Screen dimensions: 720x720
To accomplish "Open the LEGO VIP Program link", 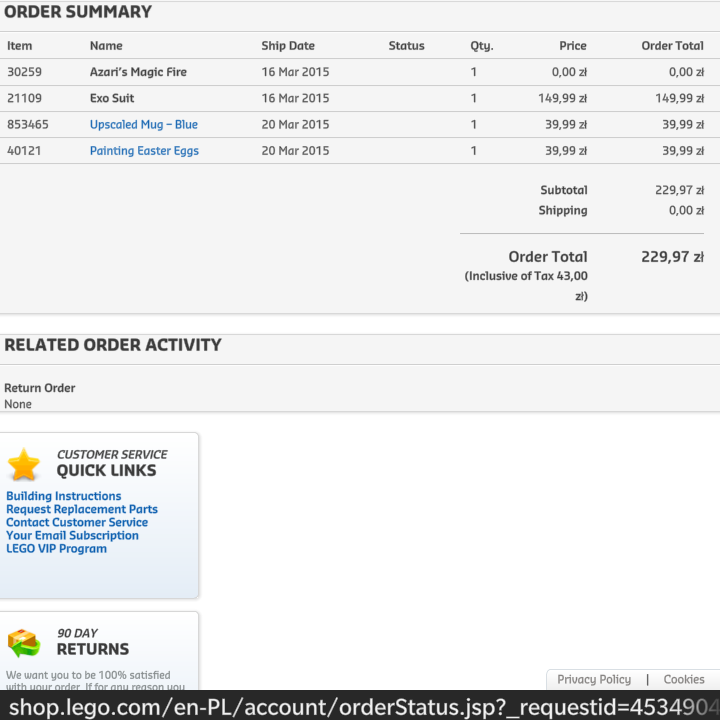I will click(56, 549).
